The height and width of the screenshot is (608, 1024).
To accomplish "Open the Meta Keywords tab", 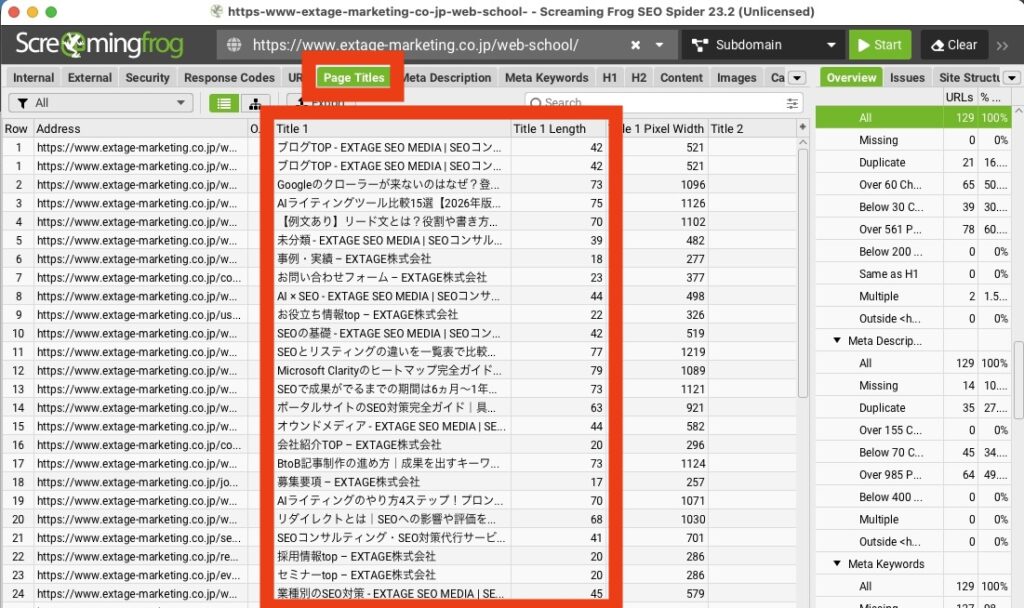I will [547, 78].
